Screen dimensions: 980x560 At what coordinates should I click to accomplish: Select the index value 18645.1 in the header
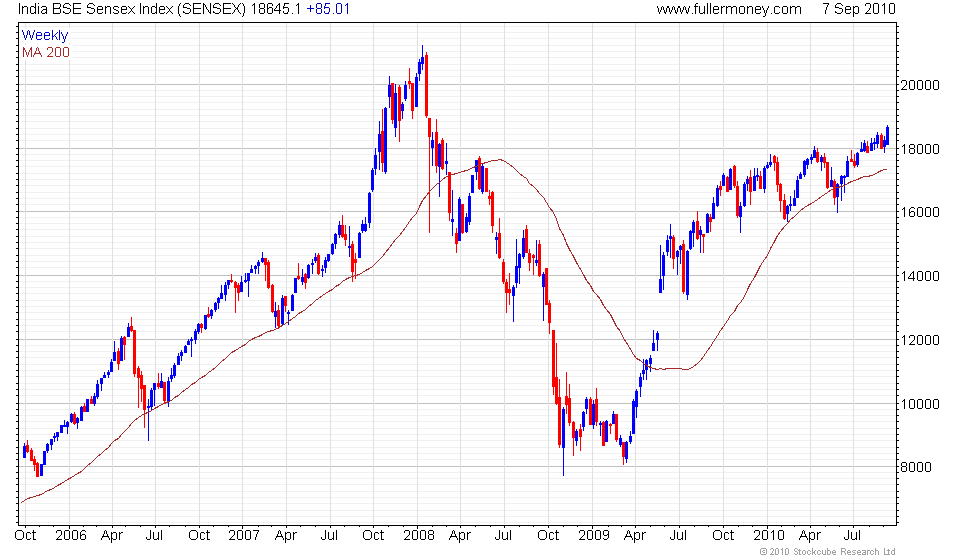(x=276, y=9)
